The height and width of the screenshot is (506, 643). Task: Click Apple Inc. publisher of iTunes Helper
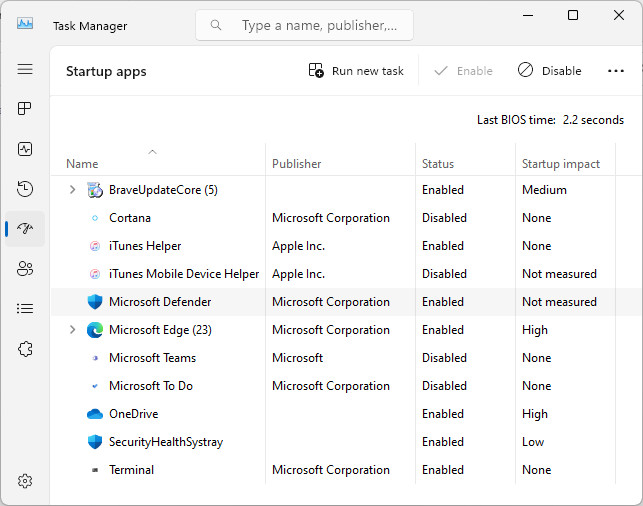coord(298,246)
